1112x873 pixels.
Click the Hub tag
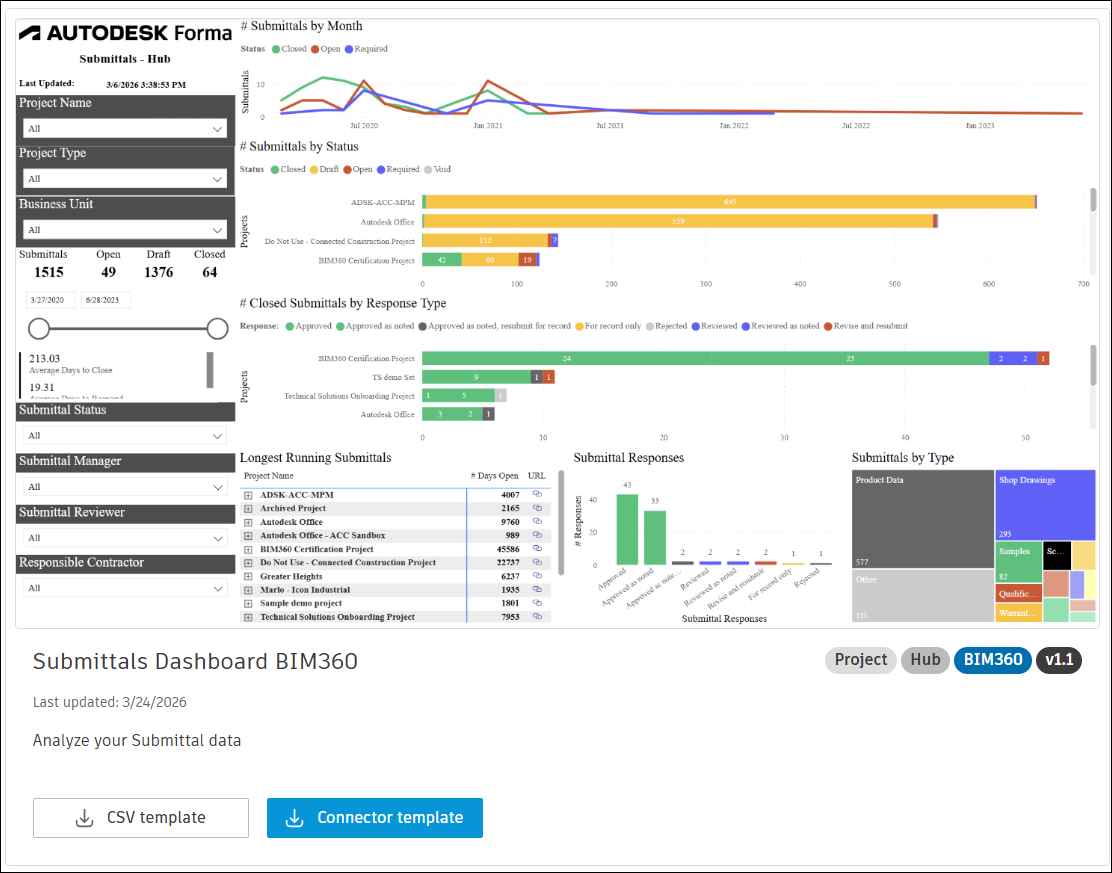(x=925, y=660)
